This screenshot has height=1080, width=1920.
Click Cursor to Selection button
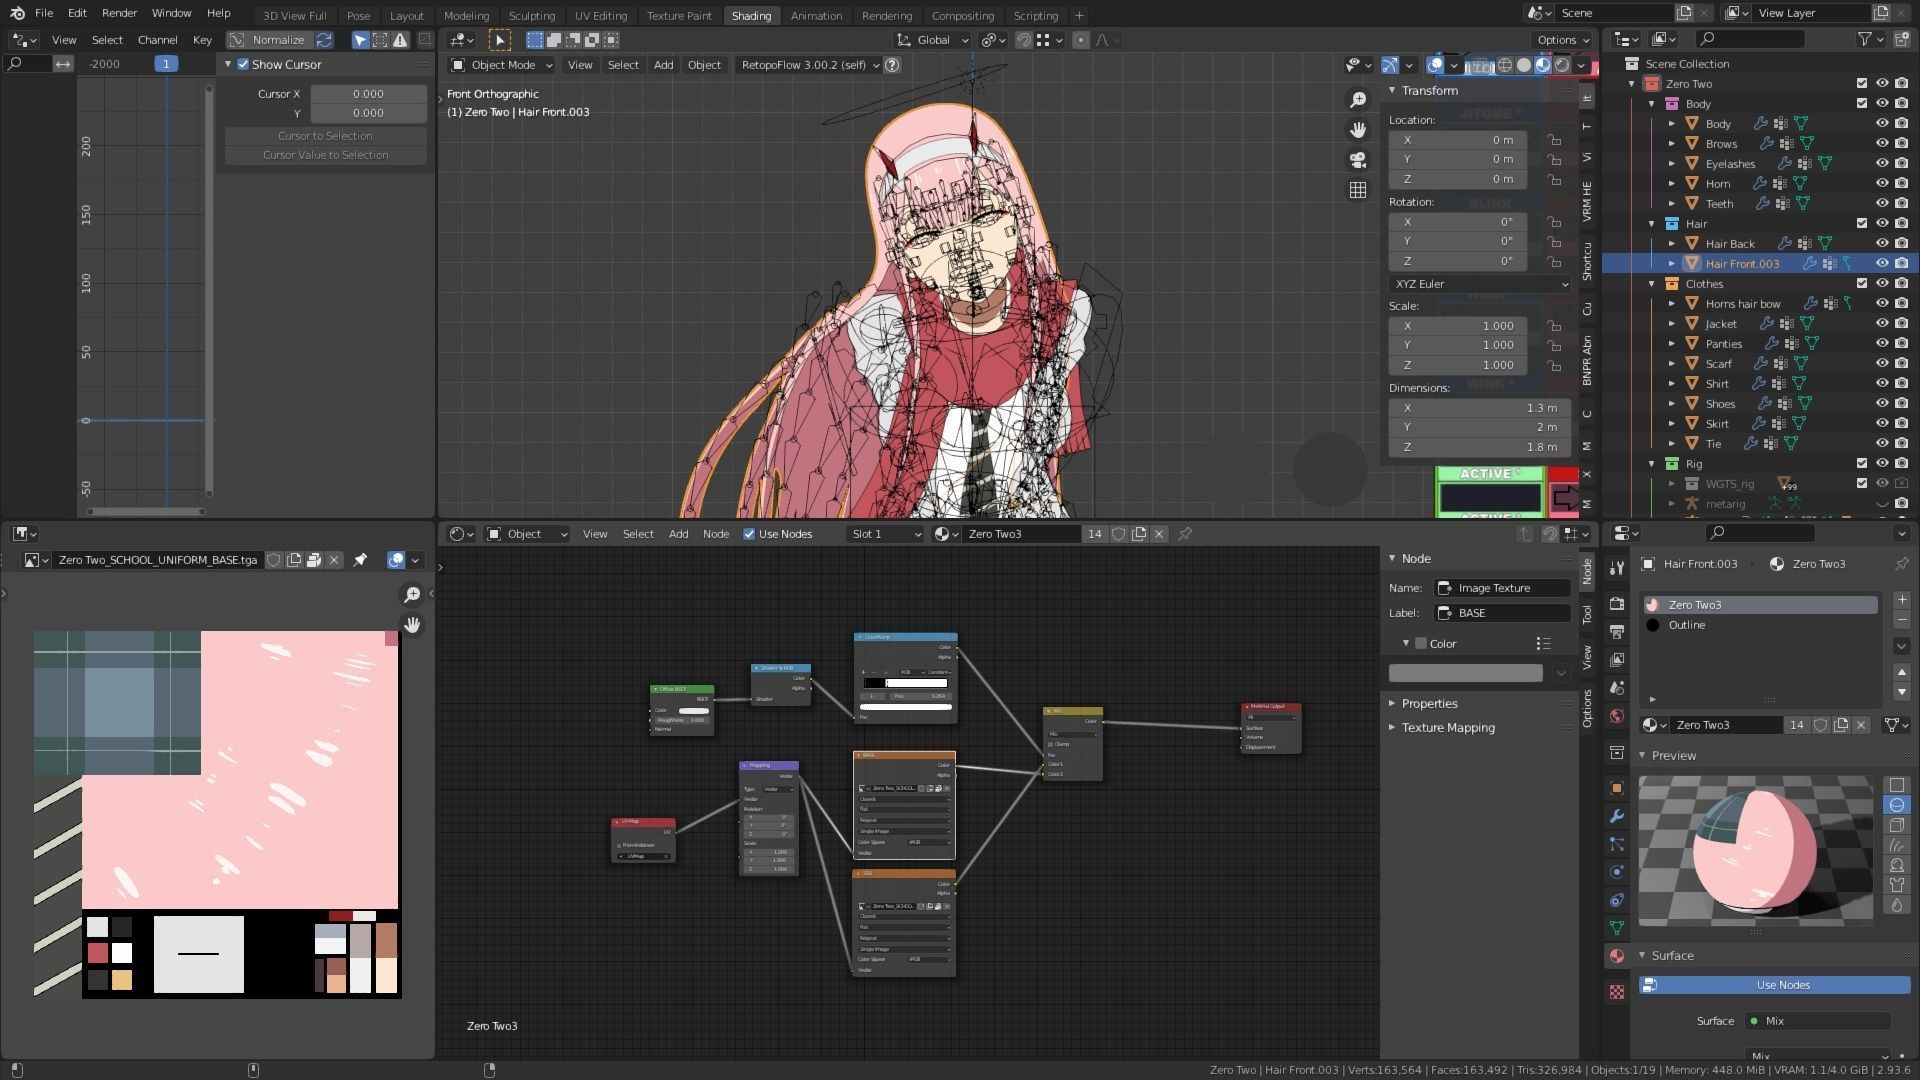pyautogui.click(x=325, y=136)
